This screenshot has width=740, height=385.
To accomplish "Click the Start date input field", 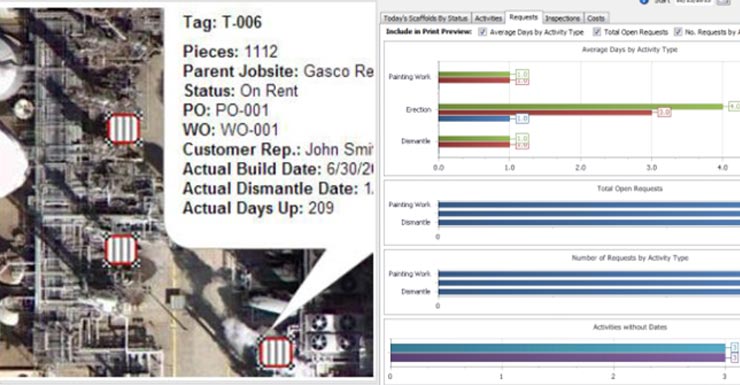I will (x=693, y=2).
